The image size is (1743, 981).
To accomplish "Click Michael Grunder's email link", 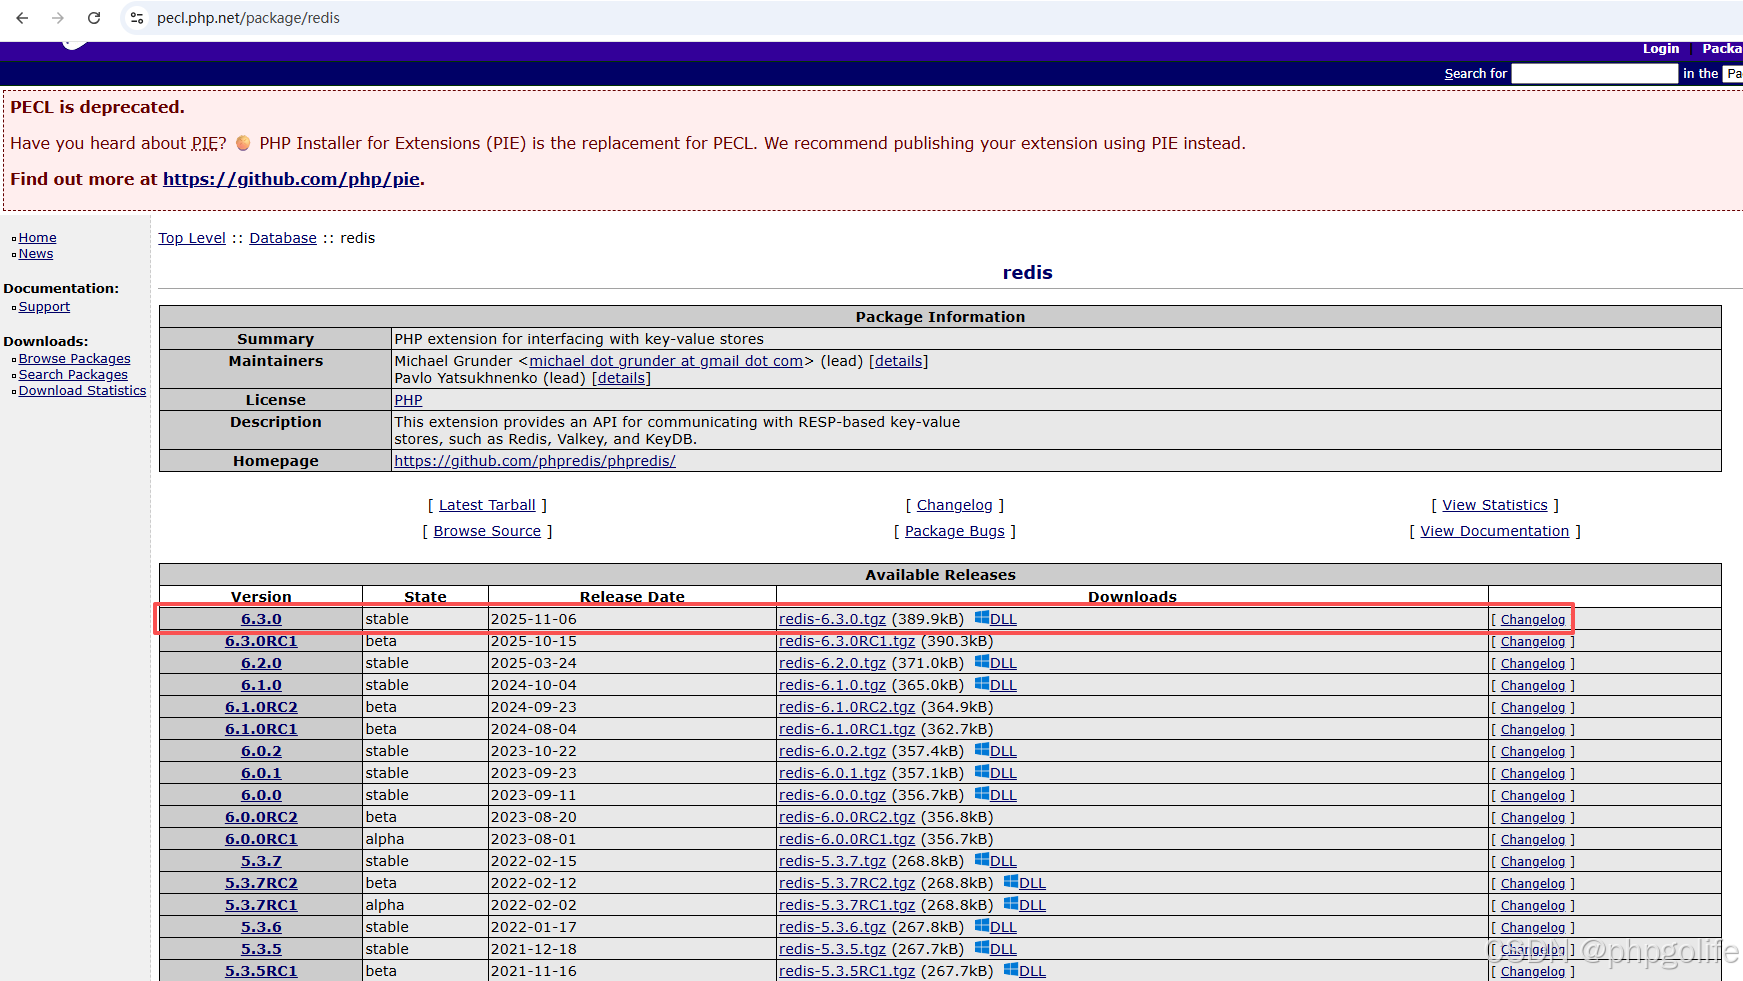I will (666, 361).
